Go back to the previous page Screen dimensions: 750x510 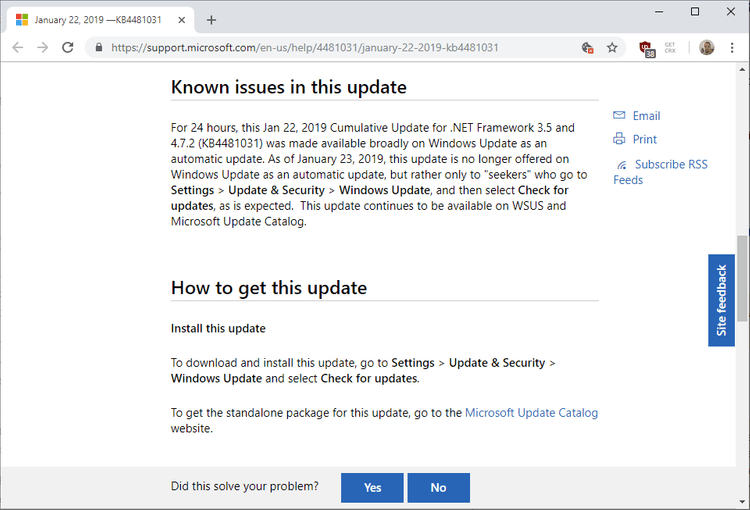click(x=18, y=47)
